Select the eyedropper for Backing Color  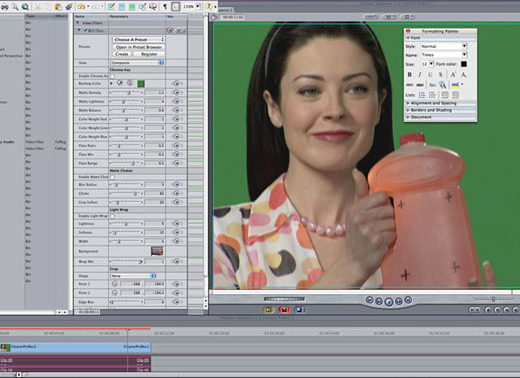(120, 83)
